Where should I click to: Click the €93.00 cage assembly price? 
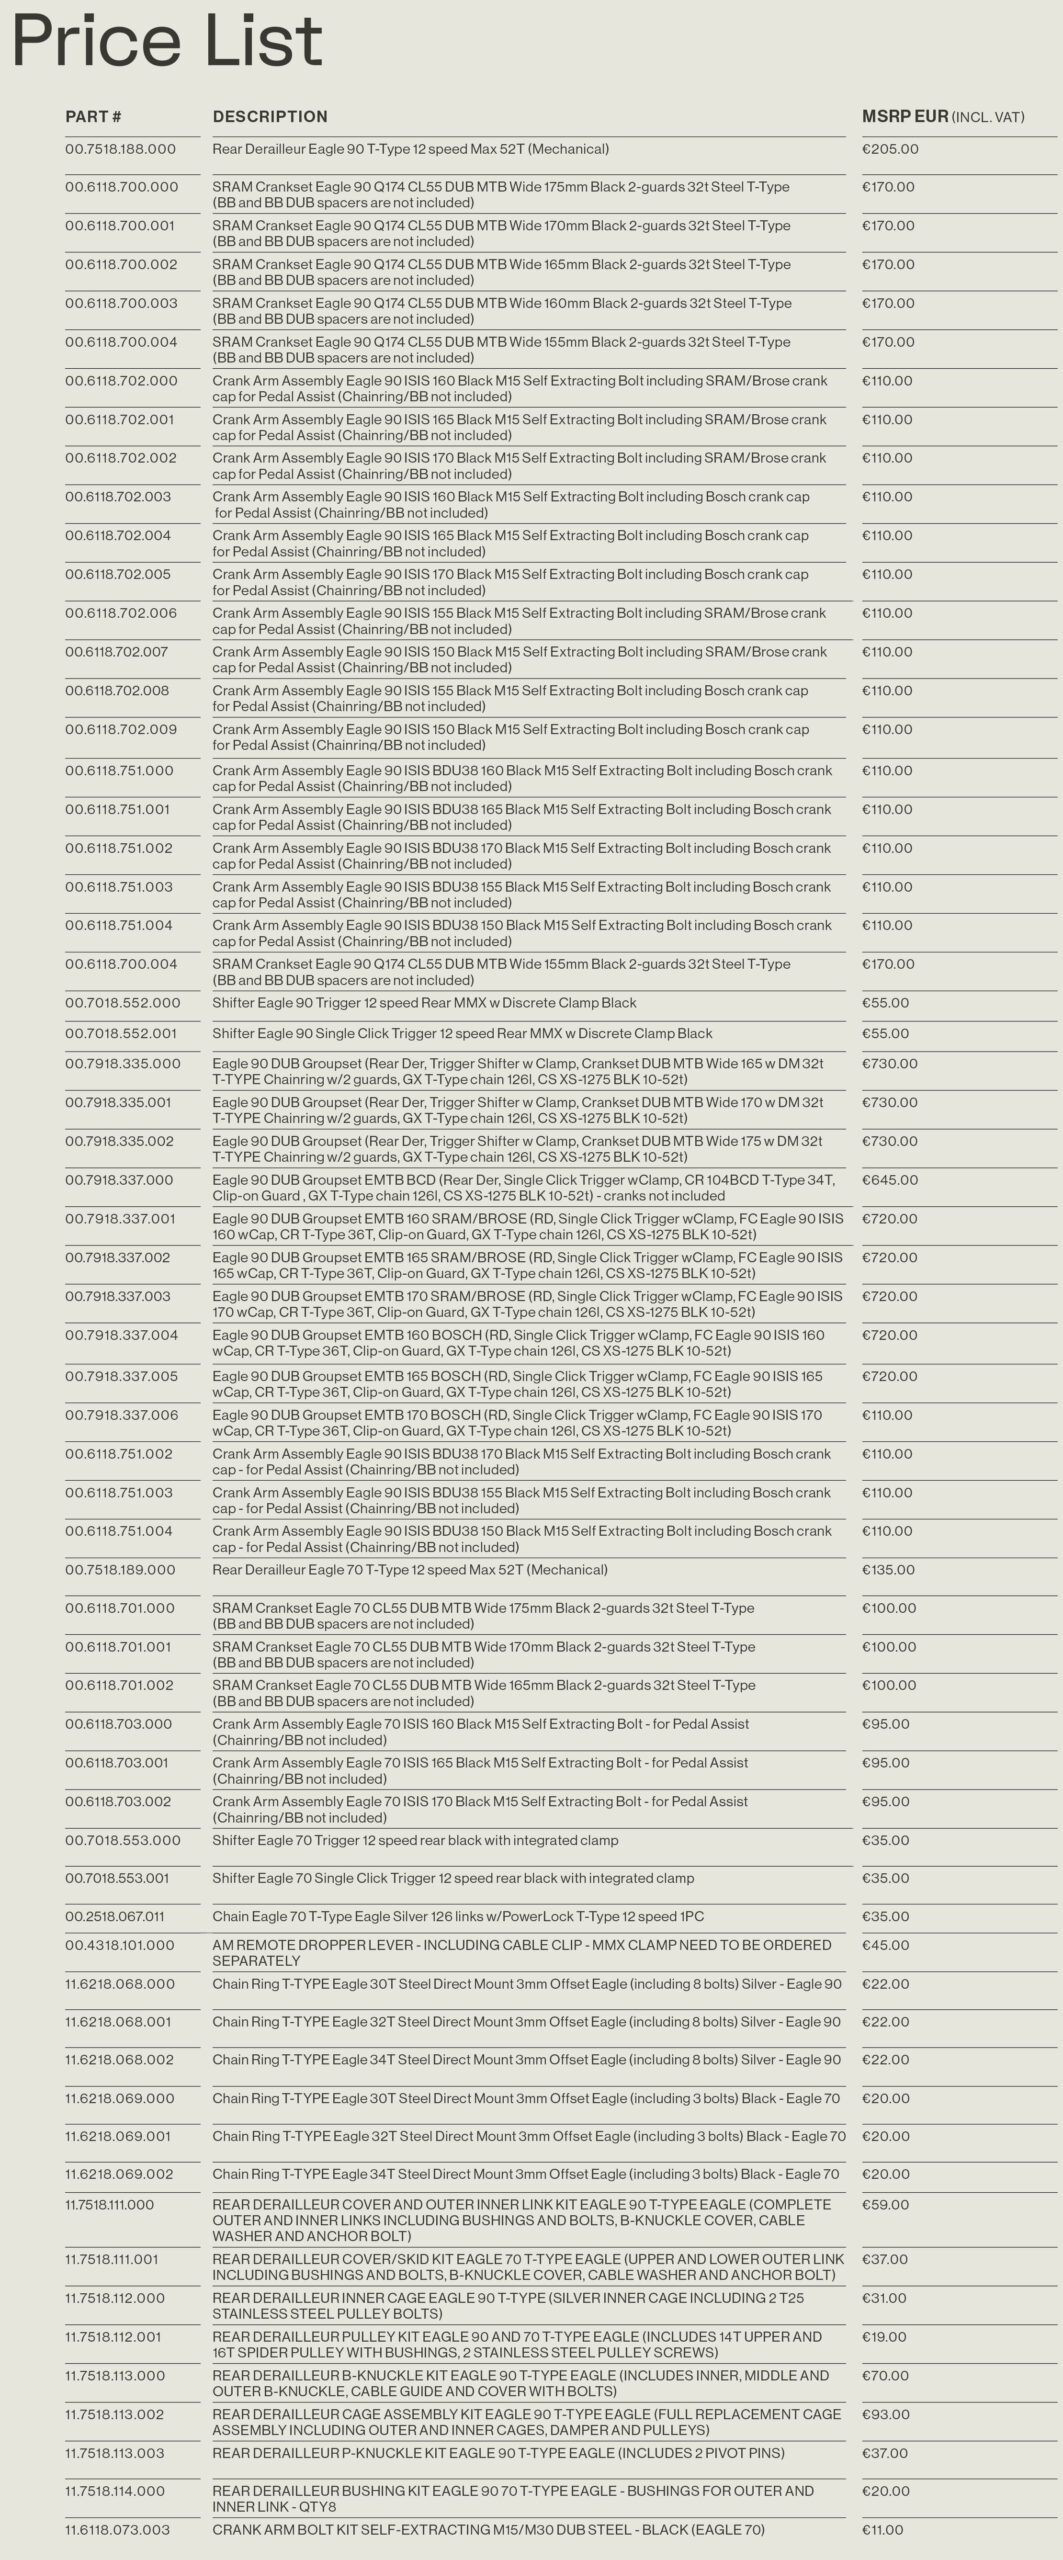tap(885, 2414)
